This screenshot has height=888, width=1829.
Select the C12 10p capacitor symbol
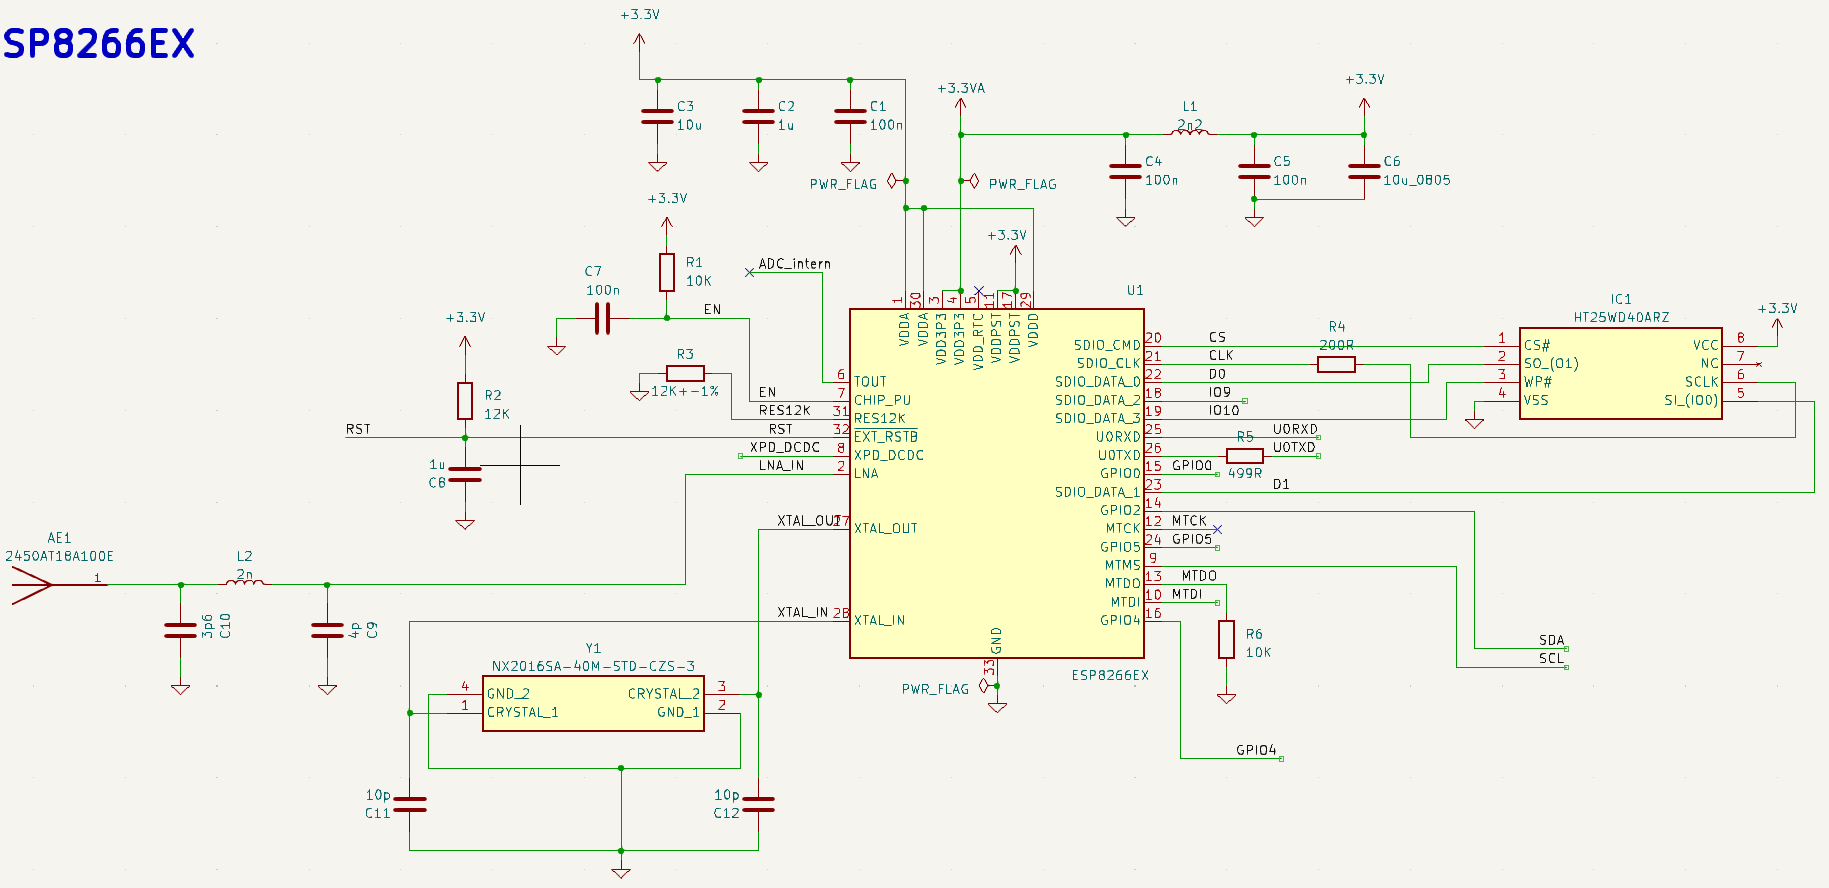point(759,804)
